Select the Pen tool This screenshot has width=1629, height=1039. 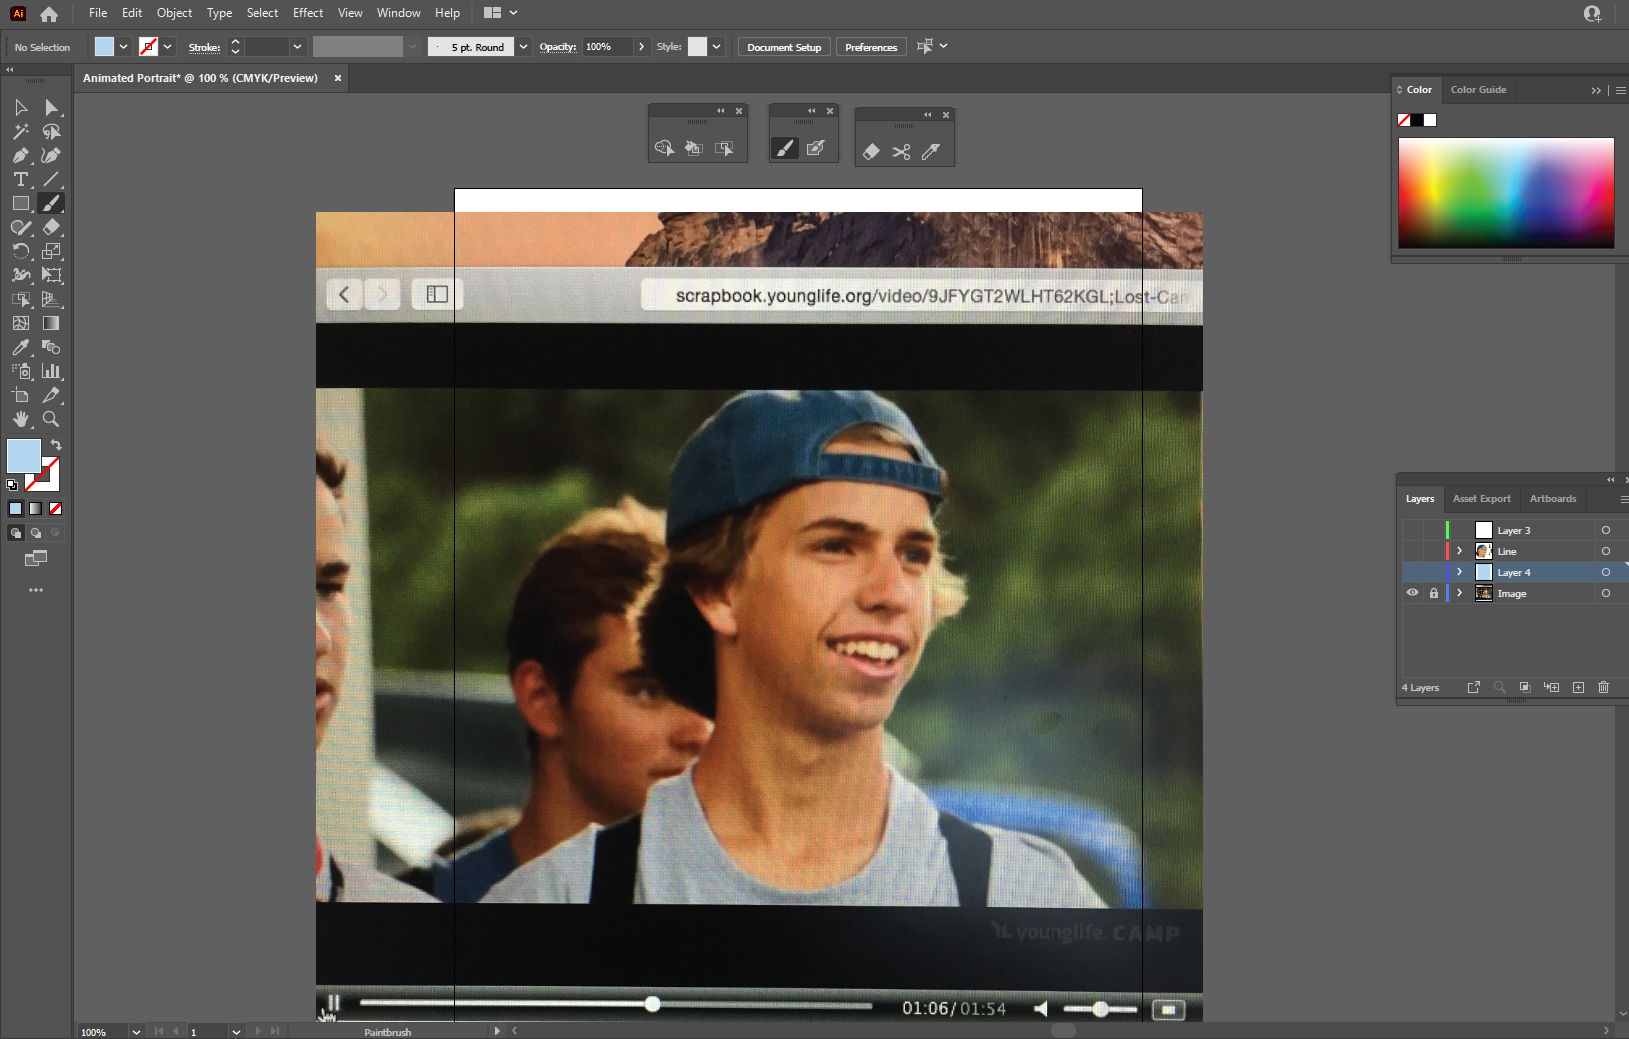[20, 155]
